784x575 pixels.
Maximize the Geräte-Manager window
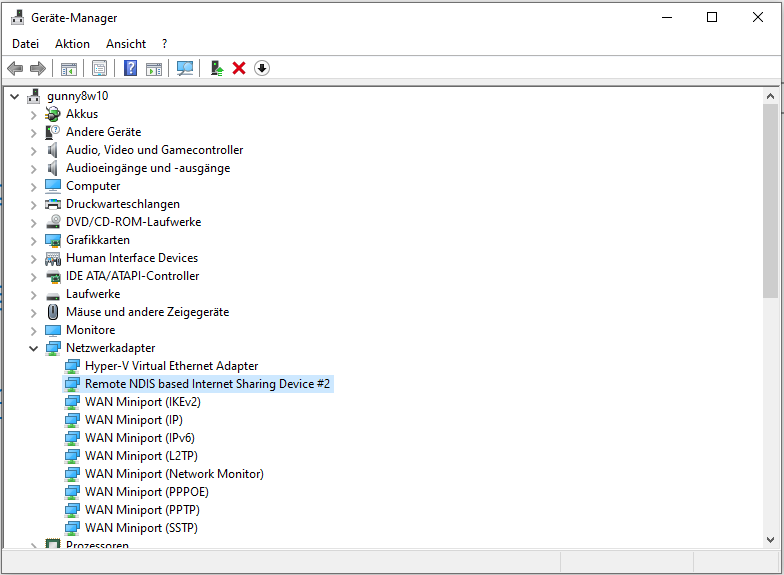click(712, 18)
